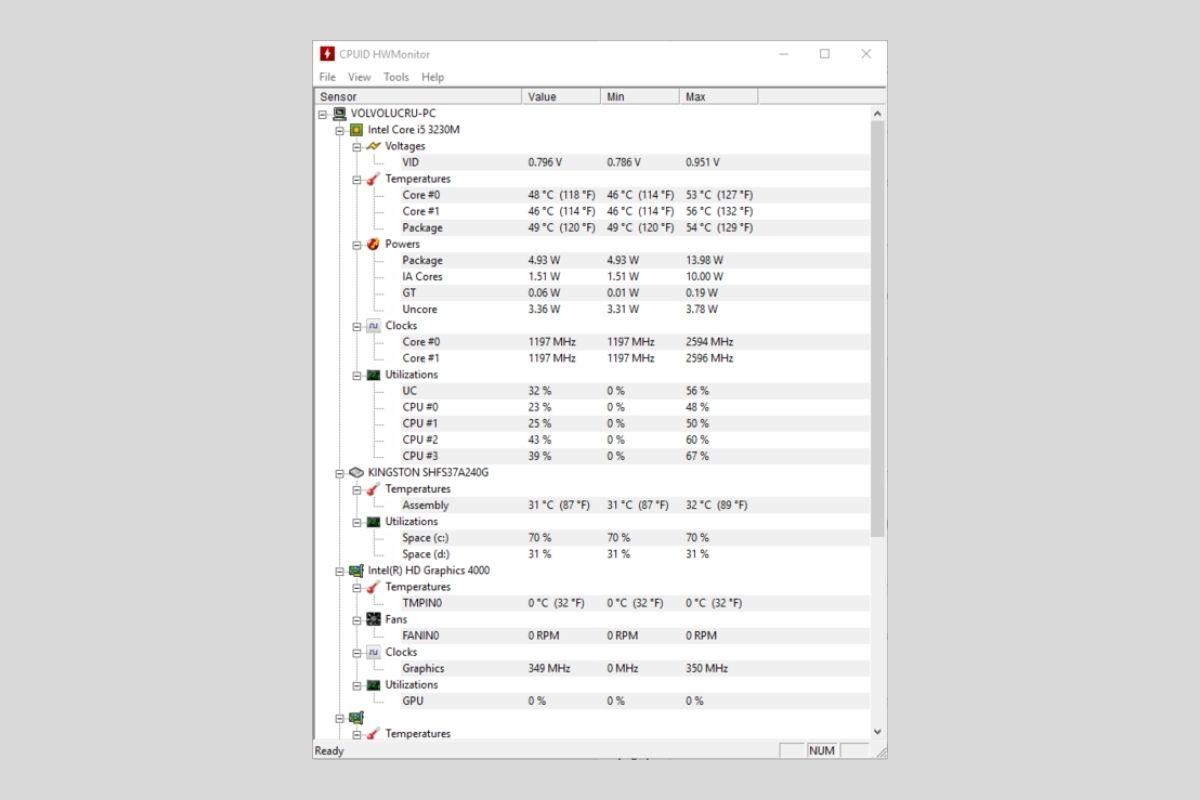Click the unnamed graphics card icon near the bottom
1200x800 pixels.
[x=356, y=717]
